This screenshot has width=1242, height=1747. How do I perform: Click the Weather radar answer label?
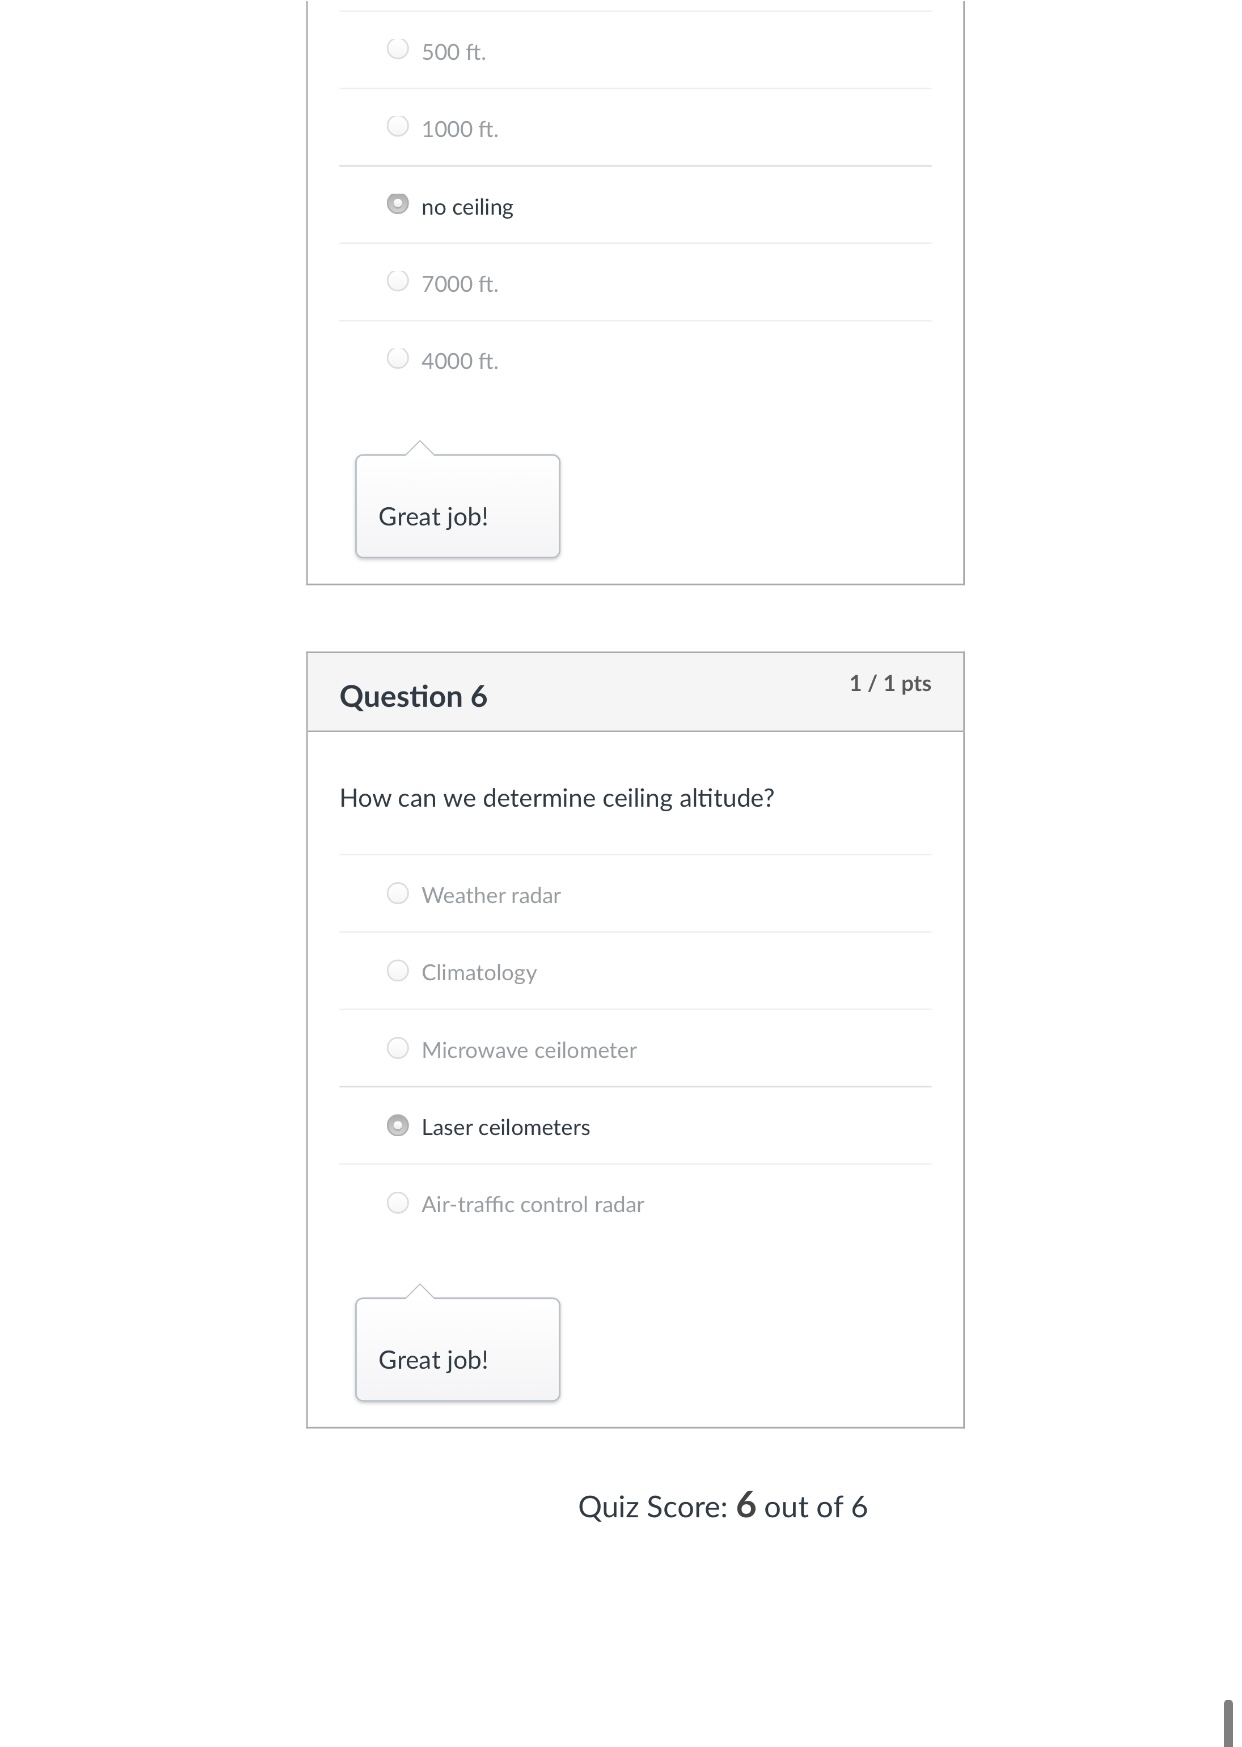point(491,895)
